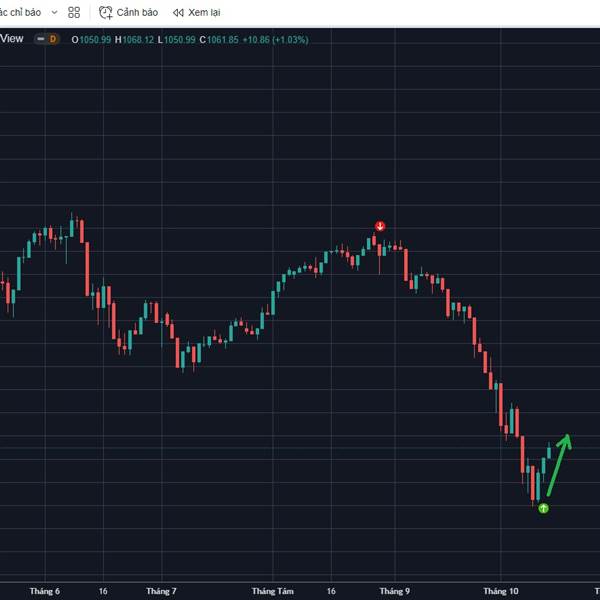Screen dimensions: 600x600
Task: Select the green up-arrow buy marker
Action: [x=543, y=508]
